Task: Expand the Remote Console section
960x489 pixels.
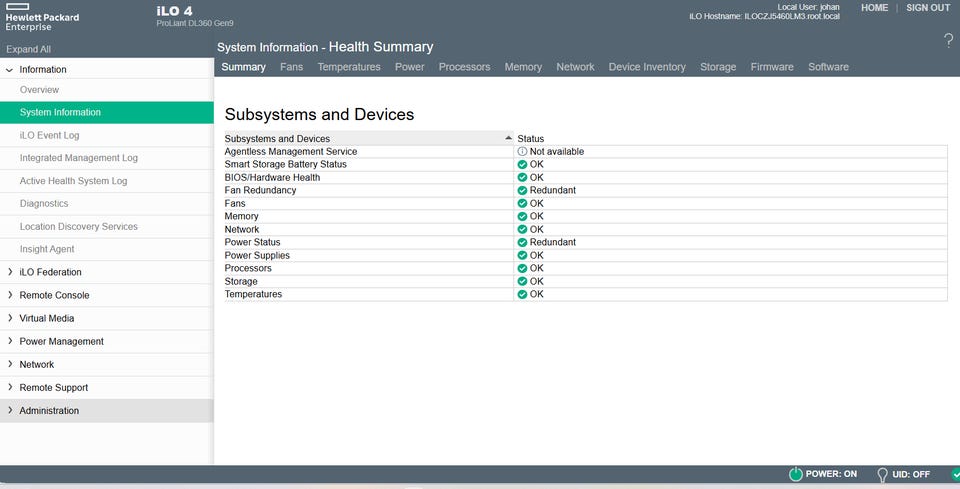Action: [x=10, y=295]
